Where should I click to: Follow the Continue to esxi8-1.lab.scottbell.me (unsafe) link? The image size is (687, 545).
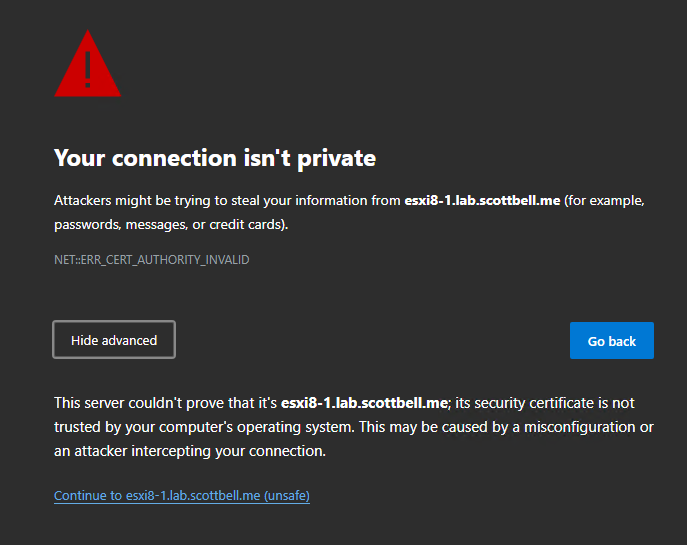click(181, 496)
